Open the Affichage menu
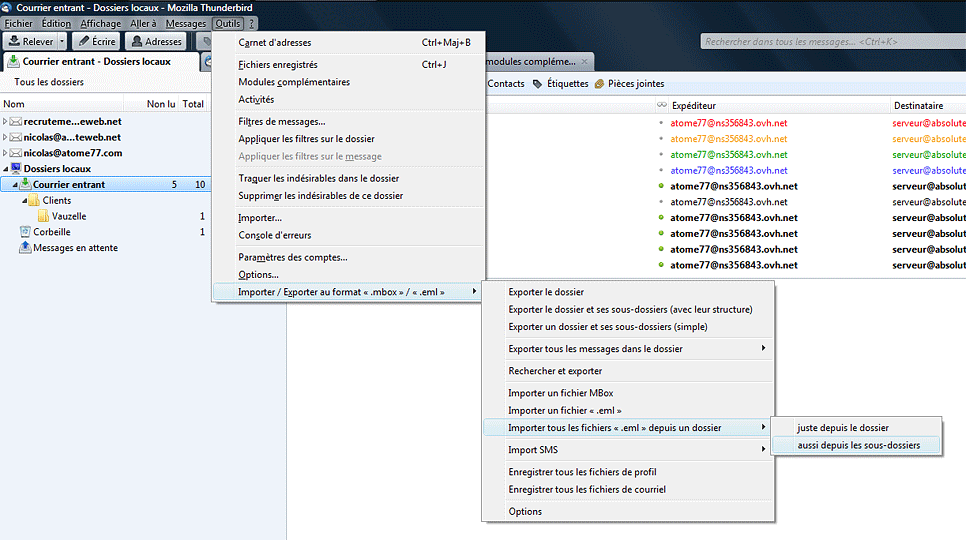The width and height of the screenshot is (966, 540). click(x=100, y=23)
